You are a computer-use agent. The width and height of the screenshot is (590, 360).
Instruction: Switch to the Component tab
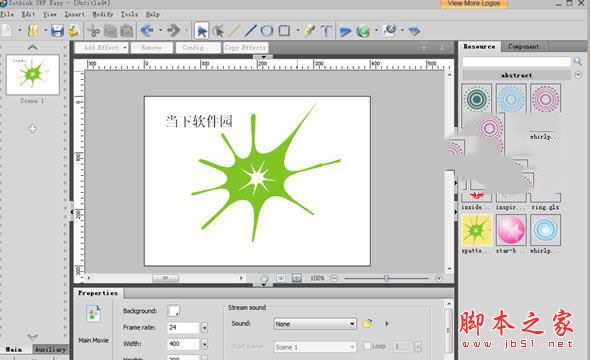(523, 47)
